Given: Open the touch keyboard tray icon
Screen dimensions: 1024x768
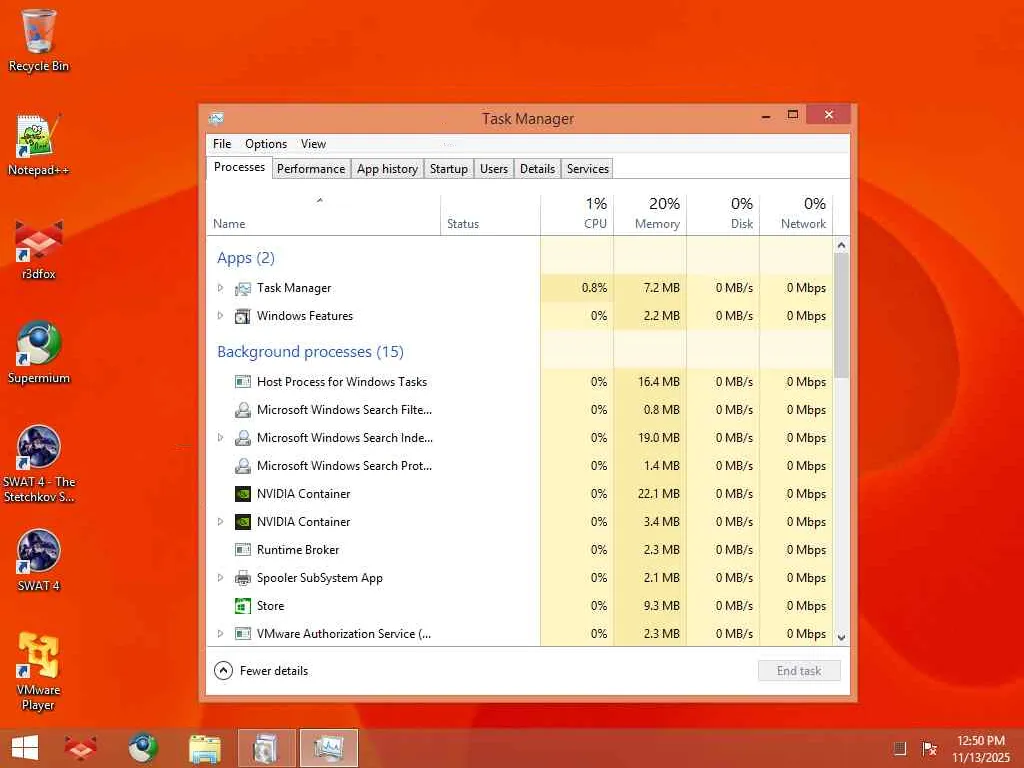Looking at the screenshot, I should click(900, 748).
